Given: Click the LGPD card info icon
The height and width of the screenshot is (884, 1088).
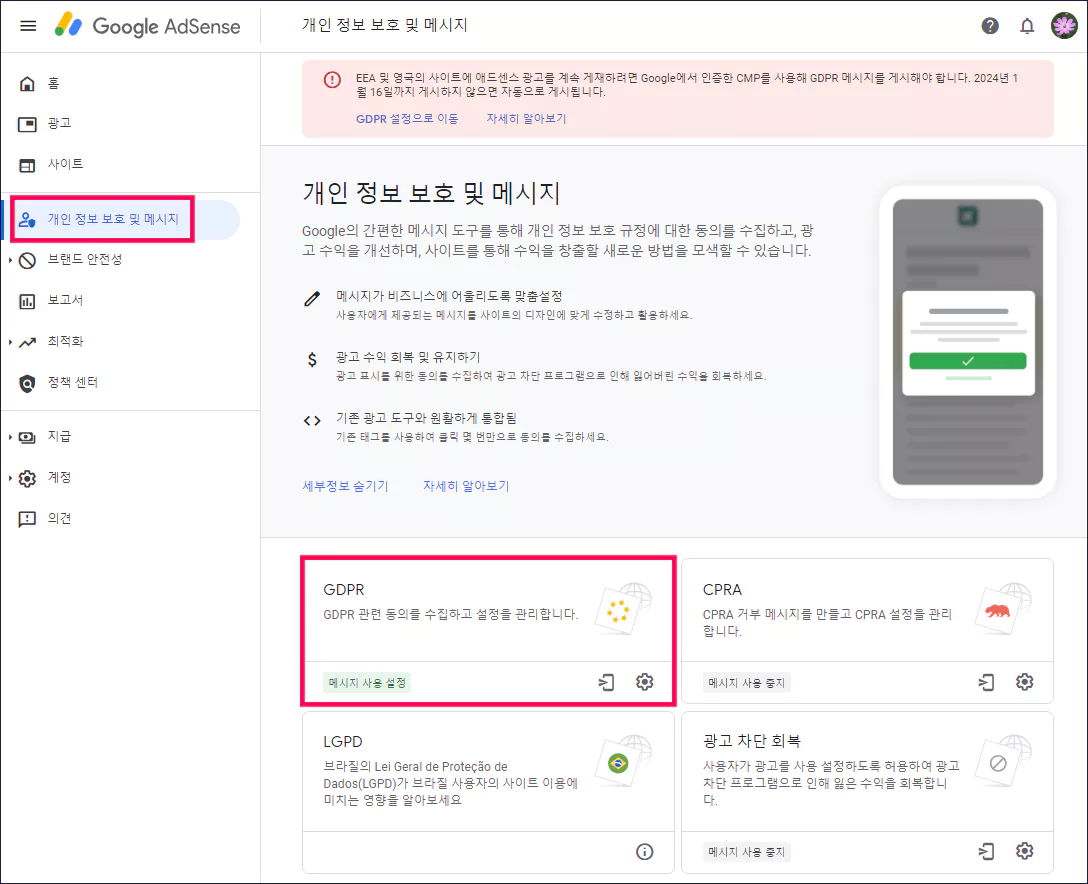Looking at the screenshot, I should [x=645, y=851].
